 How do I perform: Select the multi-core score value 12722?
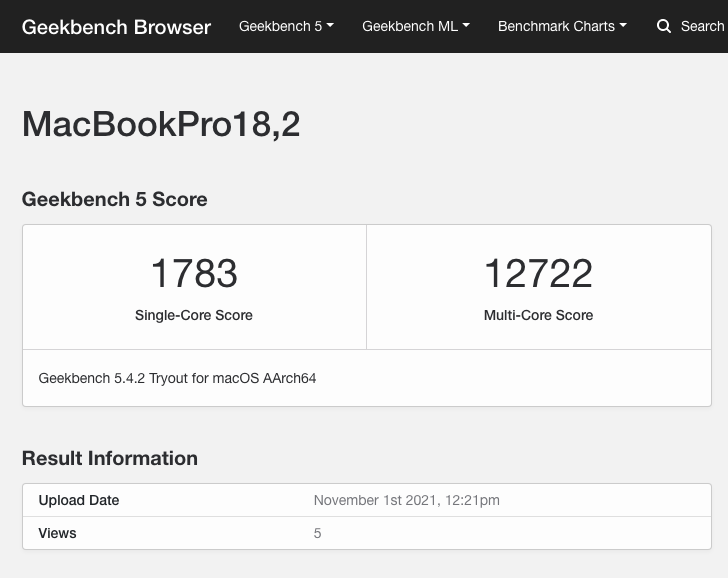point(538,273)
